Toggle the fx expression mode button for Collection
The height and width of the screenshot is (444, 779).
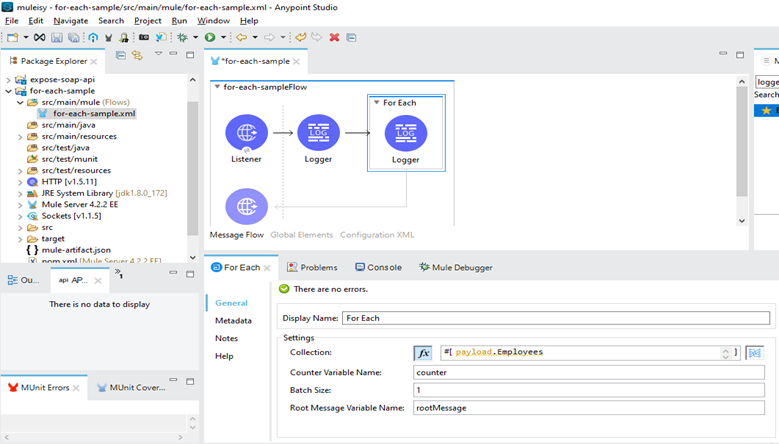click(x=422, y=353)
